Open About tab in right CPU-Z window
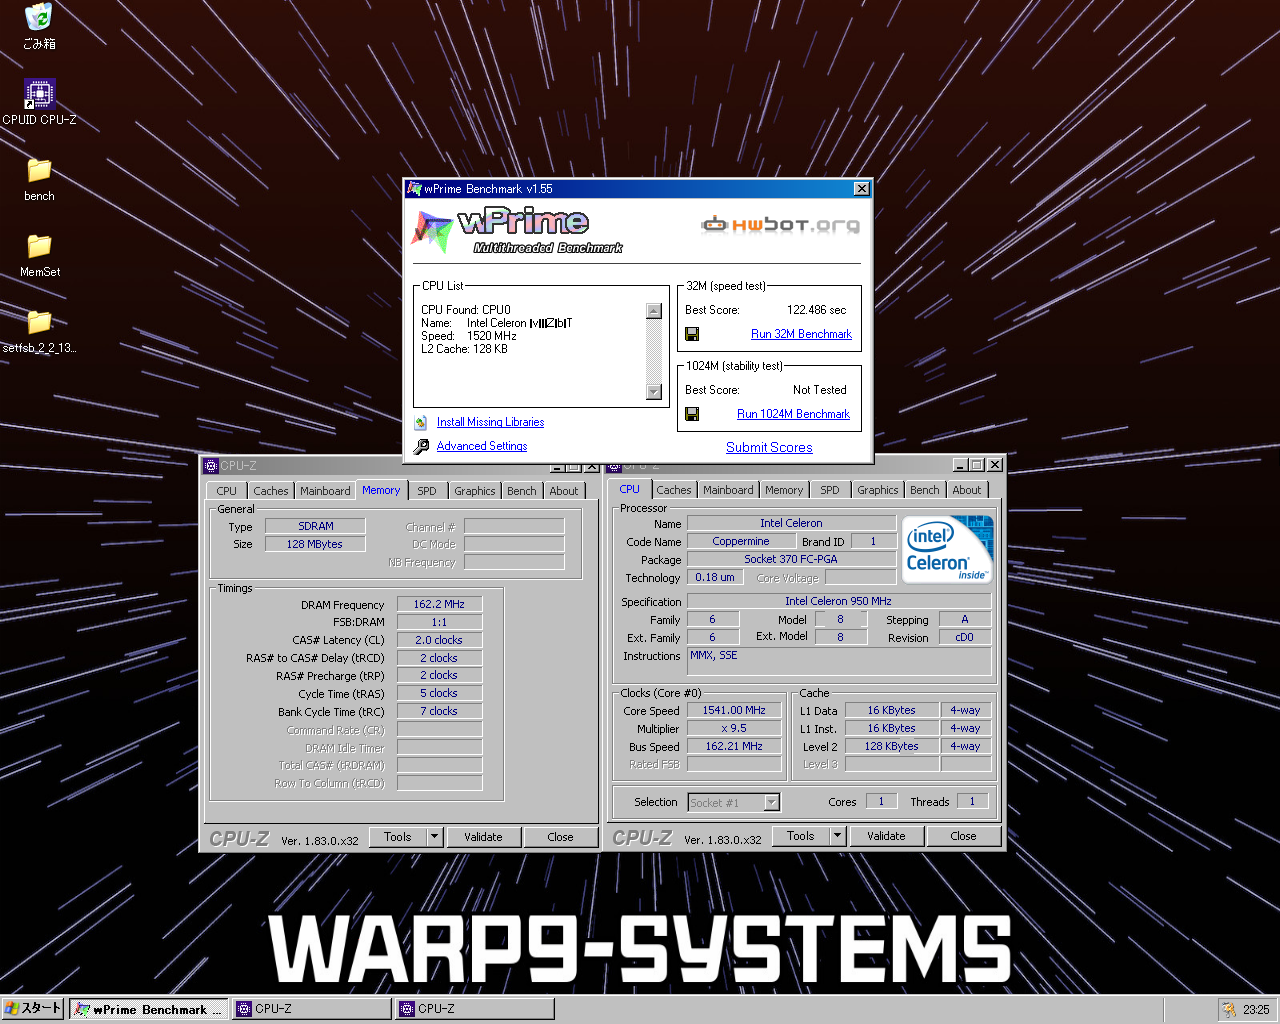Viewport: 1280px width, 1024px height. coord(966,490)
